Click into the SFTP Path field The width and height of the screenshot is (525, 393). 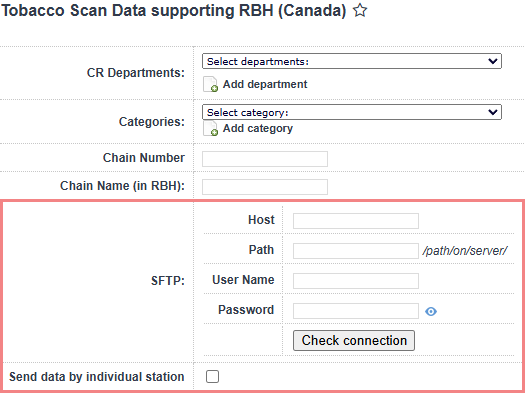click(356, 251)
